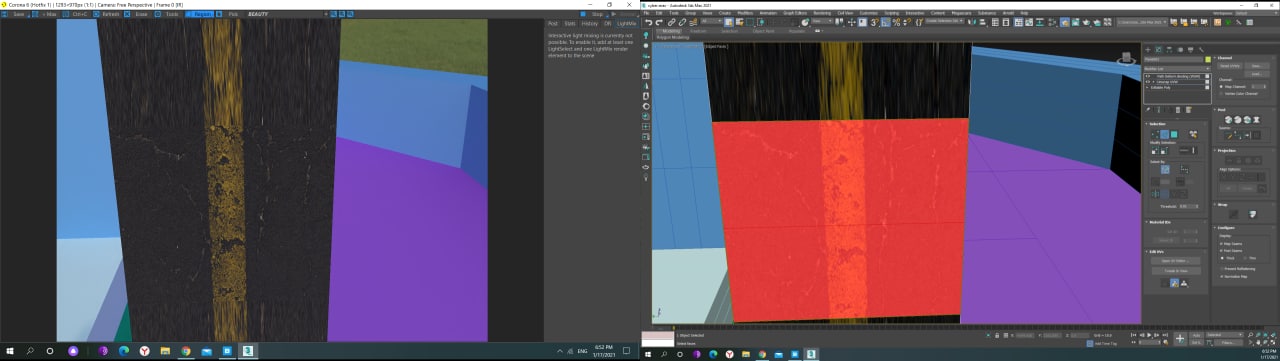Click the Tweak In View button

click(x=1176, y=270)
